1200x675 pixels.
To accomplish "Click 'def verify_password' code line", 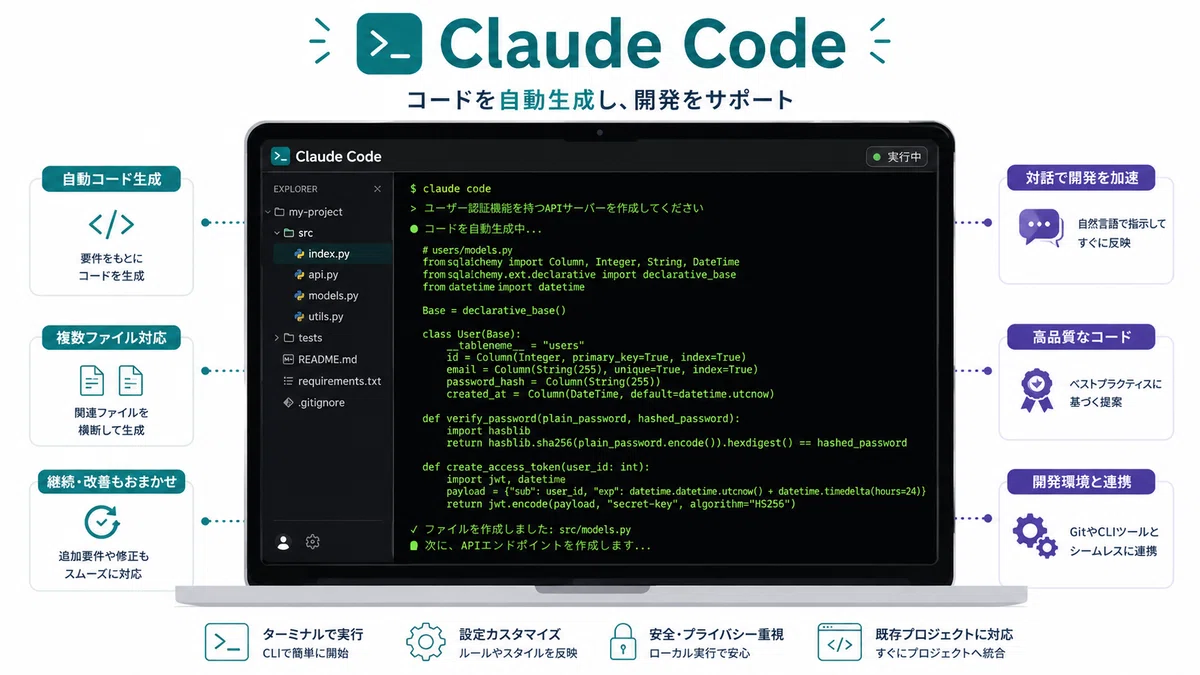I will [x=580, y=418].
